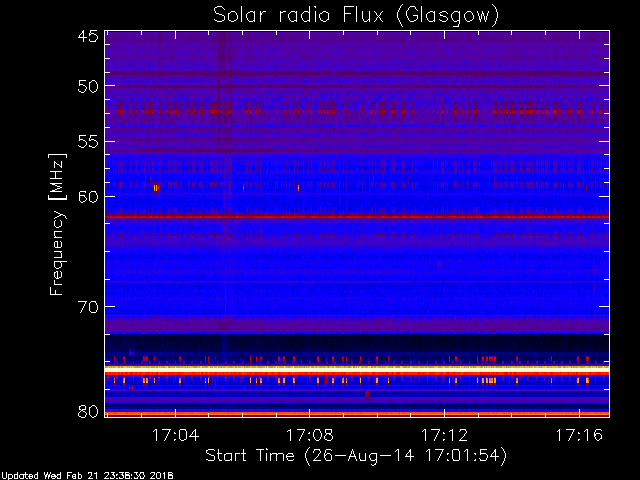Click the 'Updated Wed Feb 21' timestamp text
Image resolution: width=640 pixels, height=480 pixels.
click(87, 476)
